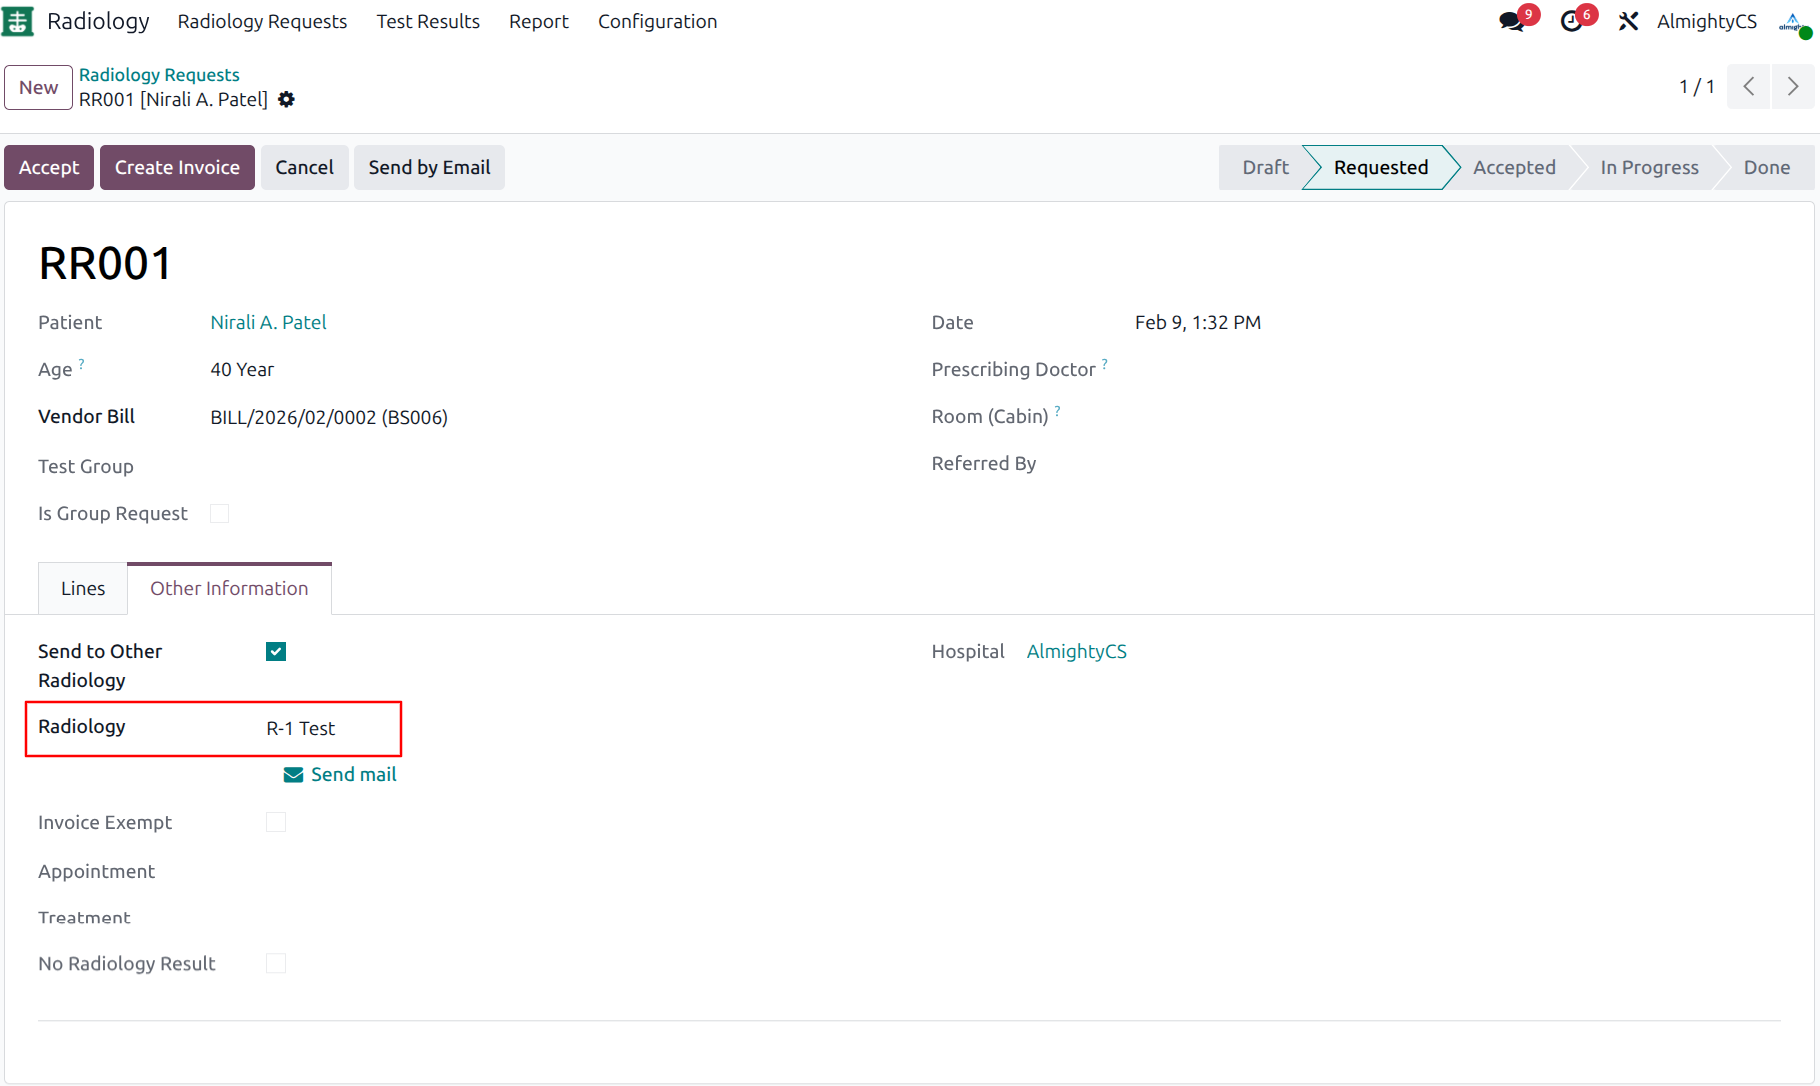
Task: Click the settings gear beside RR001 breadcrumb
Action: (x=287, y=99)
